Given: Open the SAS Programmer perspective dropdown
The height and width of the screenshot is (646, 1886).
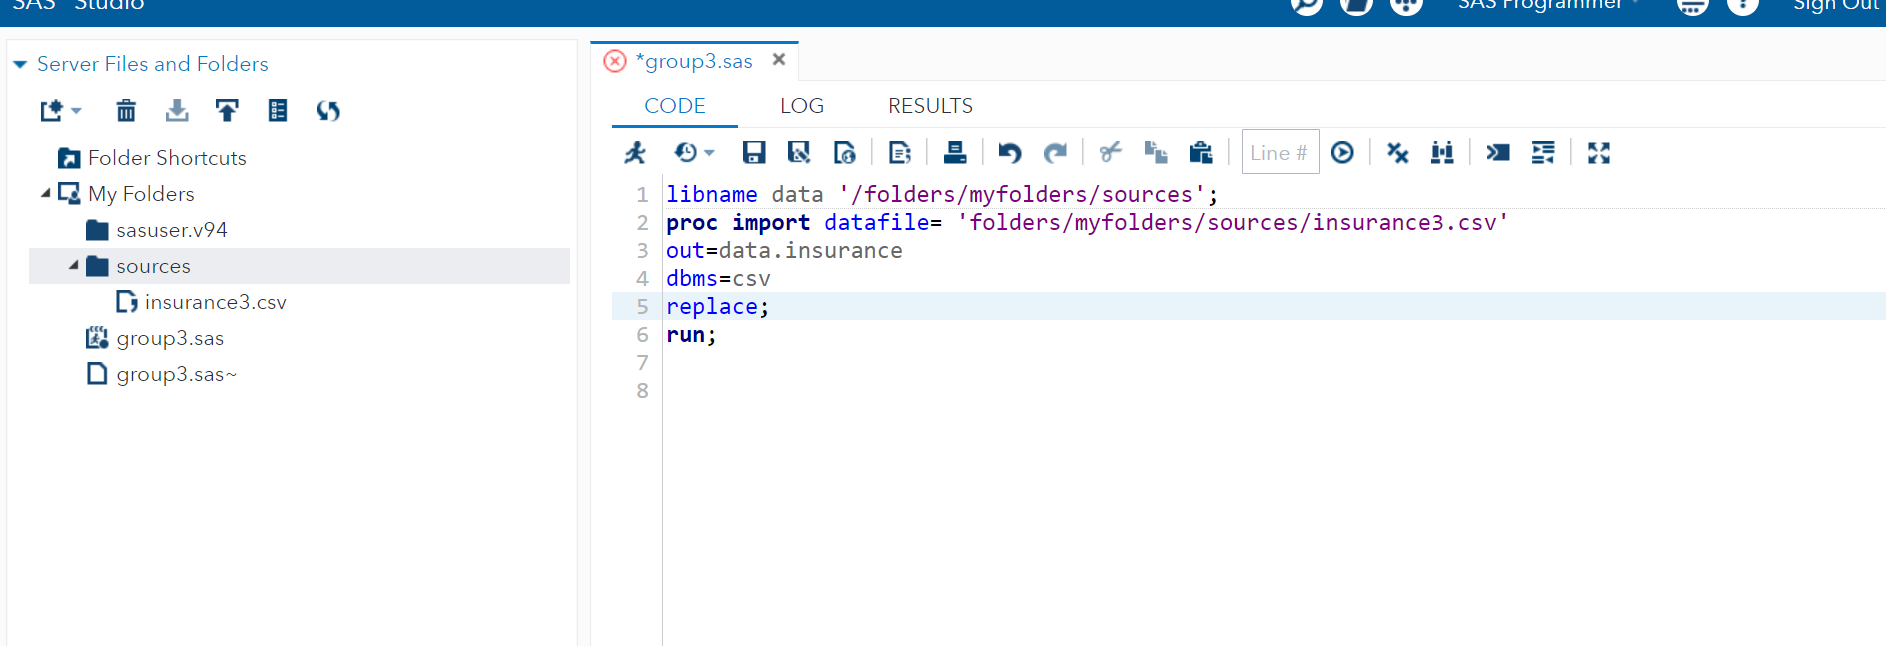Looking at the screenshot, I should click(1549, 6).
